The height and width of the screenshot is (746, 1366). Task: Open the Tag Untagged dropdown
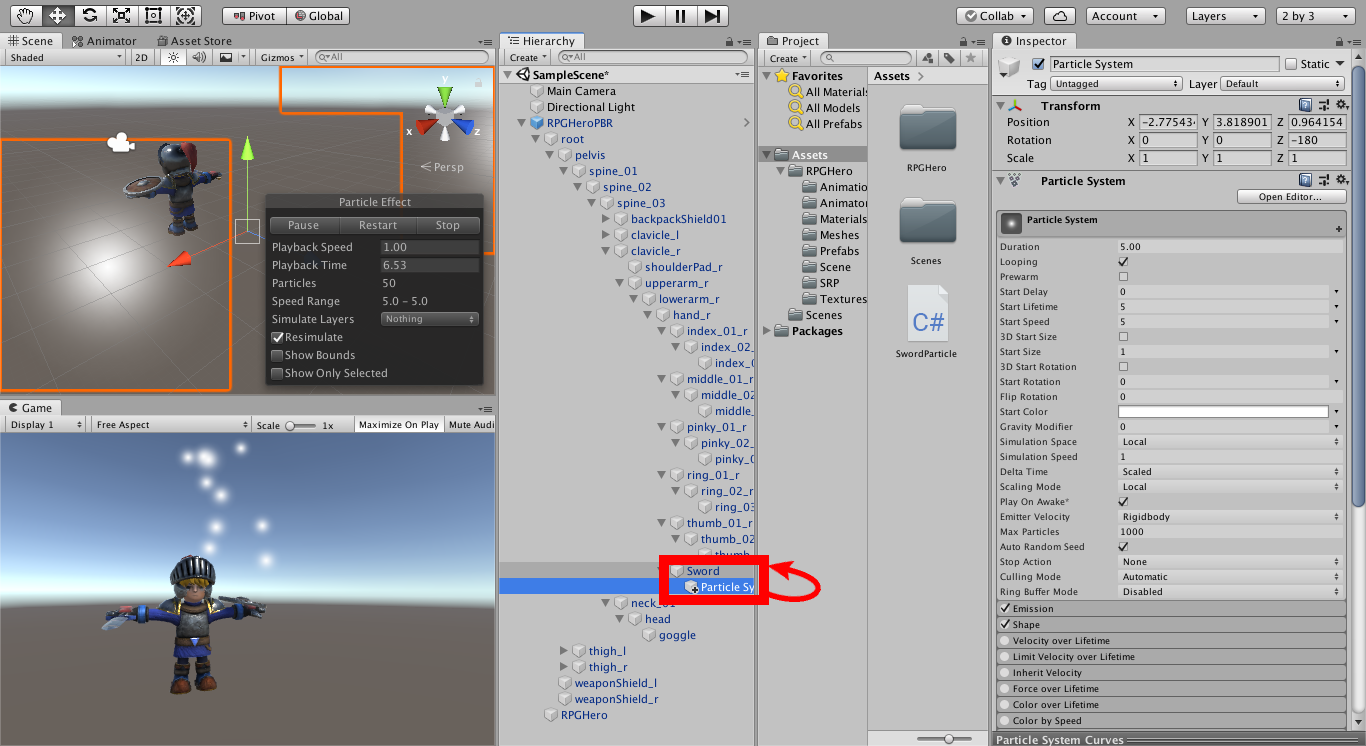coord(1117,84)
